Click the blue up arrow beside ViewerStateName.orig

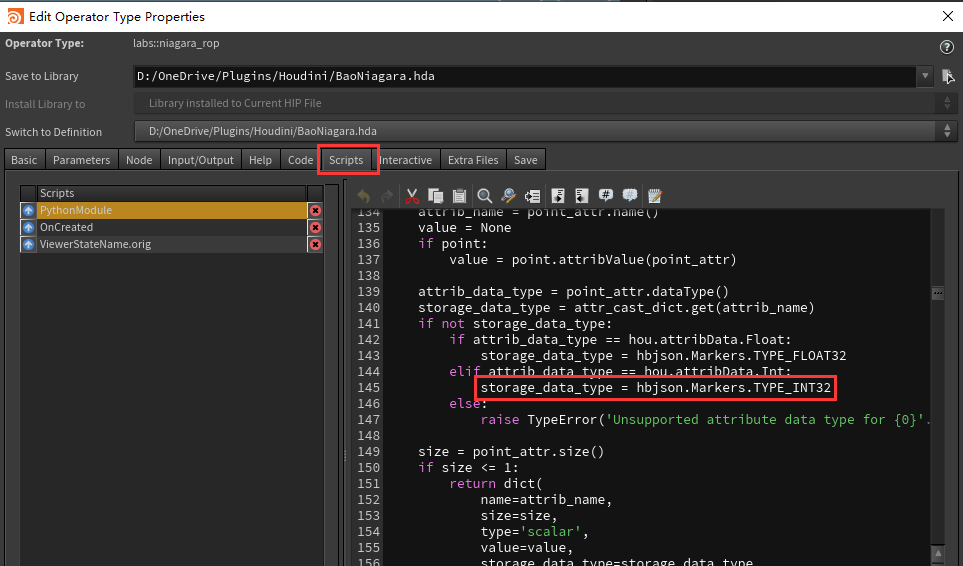pos(28,244)
